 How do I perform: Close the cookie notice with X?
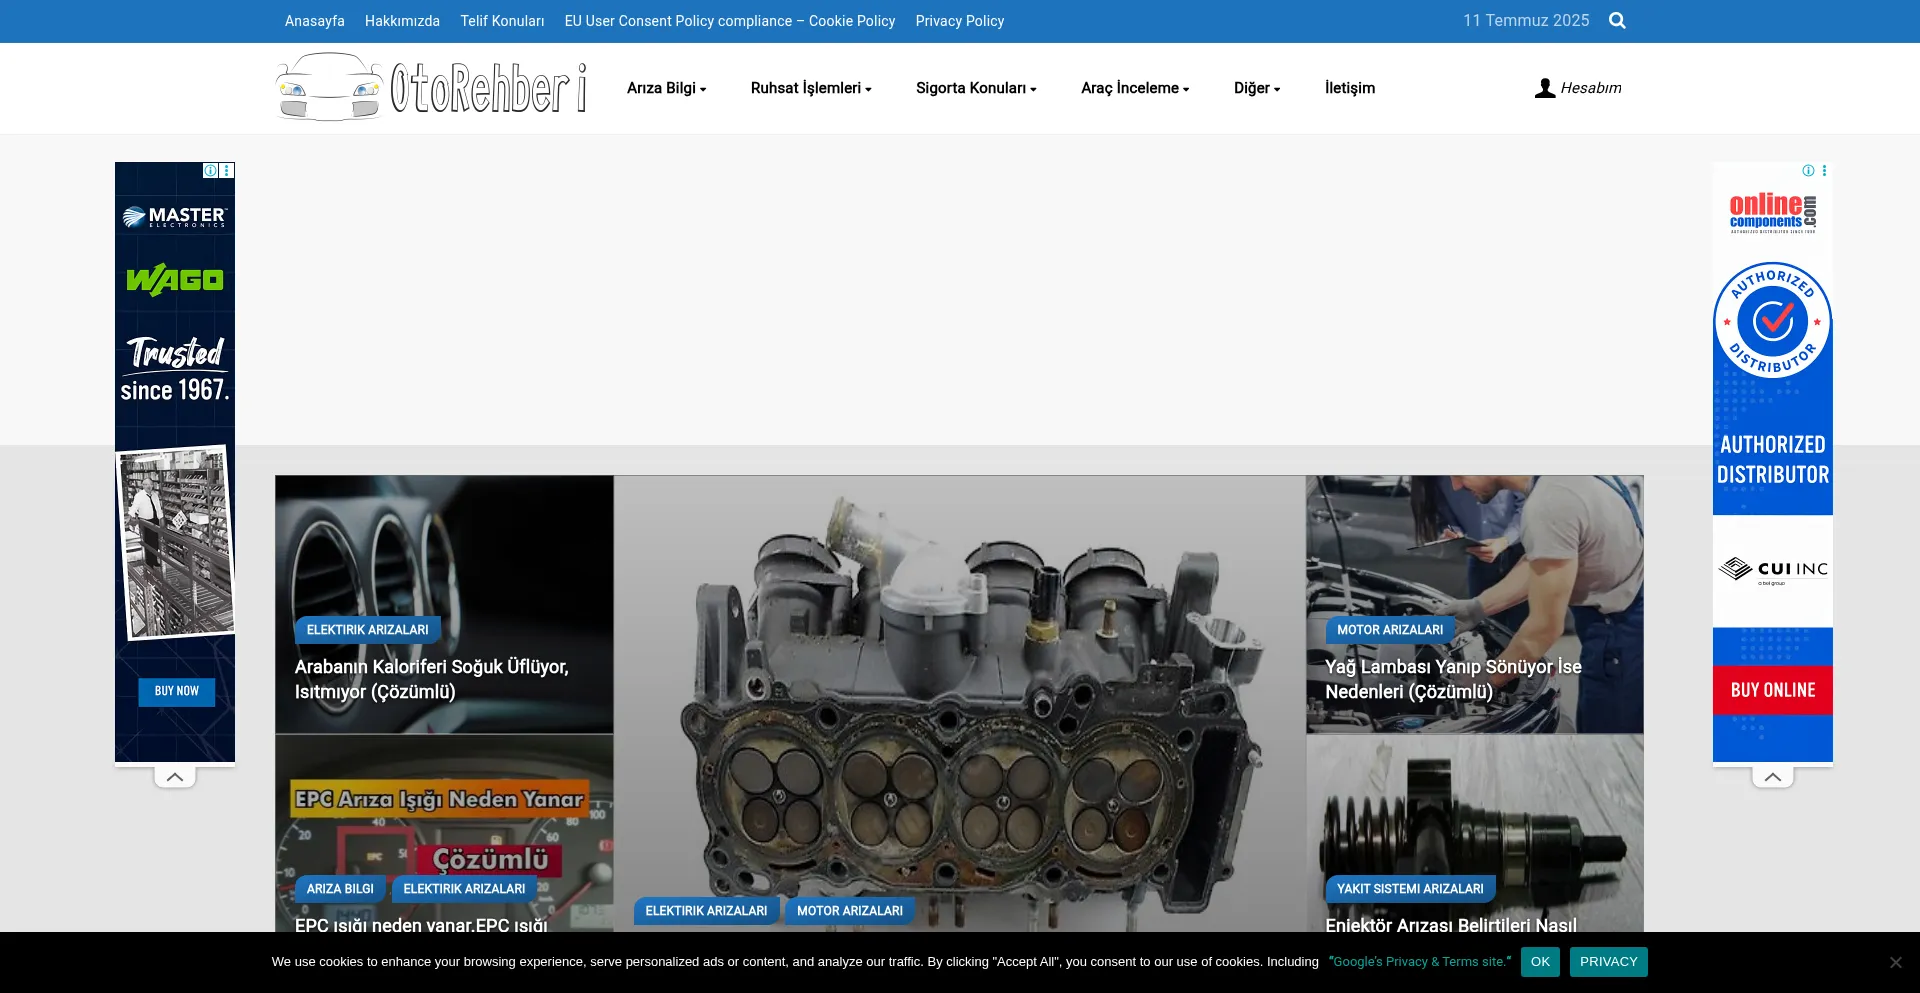pyautogui.click(x=1895, y=962)
